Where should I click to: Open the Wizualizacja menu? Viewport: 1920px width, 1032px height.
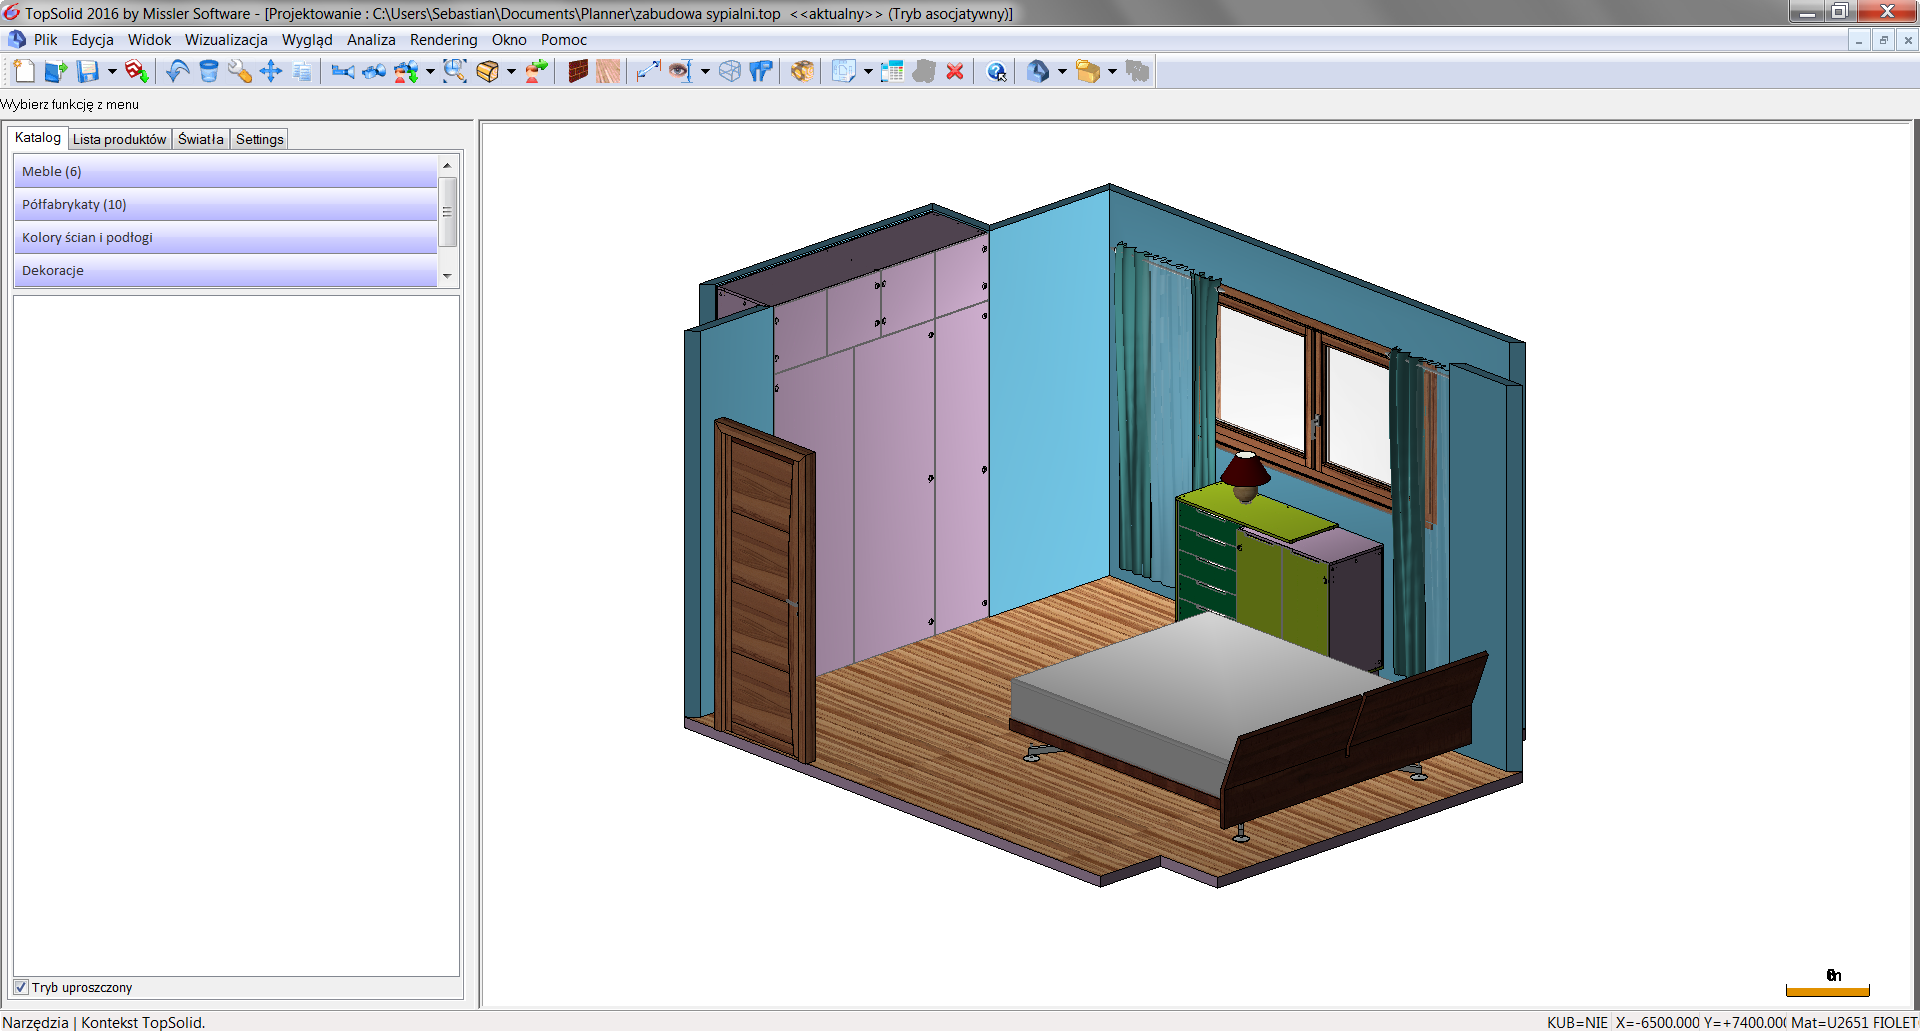tap(226, 40)
